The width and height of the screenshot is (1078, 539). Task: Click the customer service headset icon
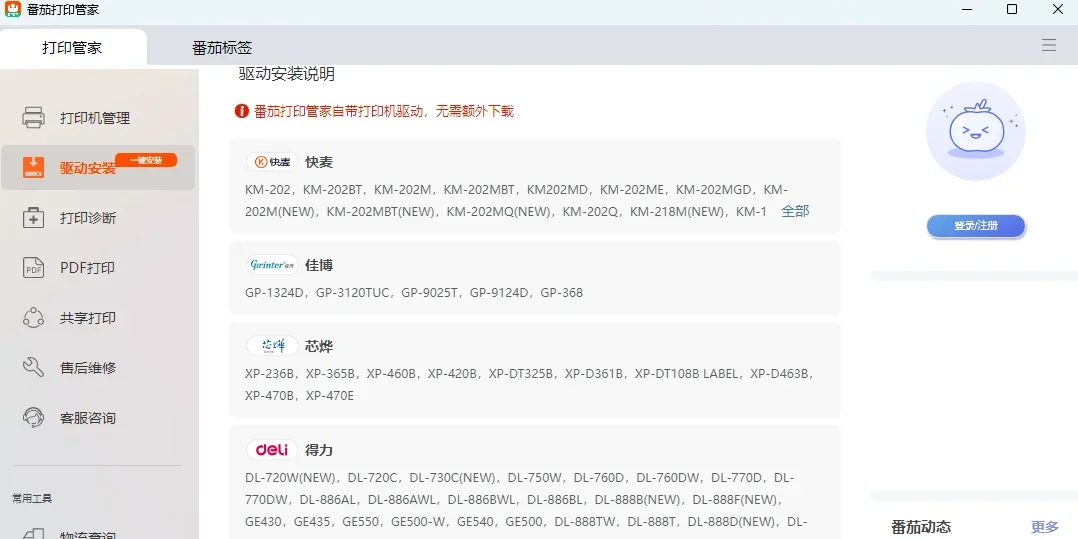[34, 418]
